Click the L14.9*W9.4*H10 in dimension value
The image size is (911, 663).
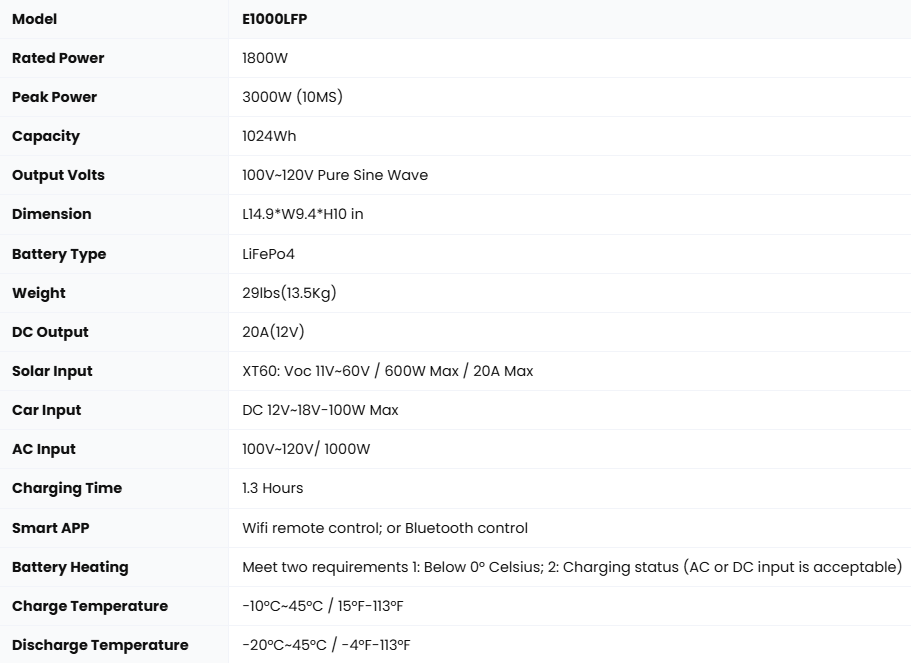(x=303, y=214)
